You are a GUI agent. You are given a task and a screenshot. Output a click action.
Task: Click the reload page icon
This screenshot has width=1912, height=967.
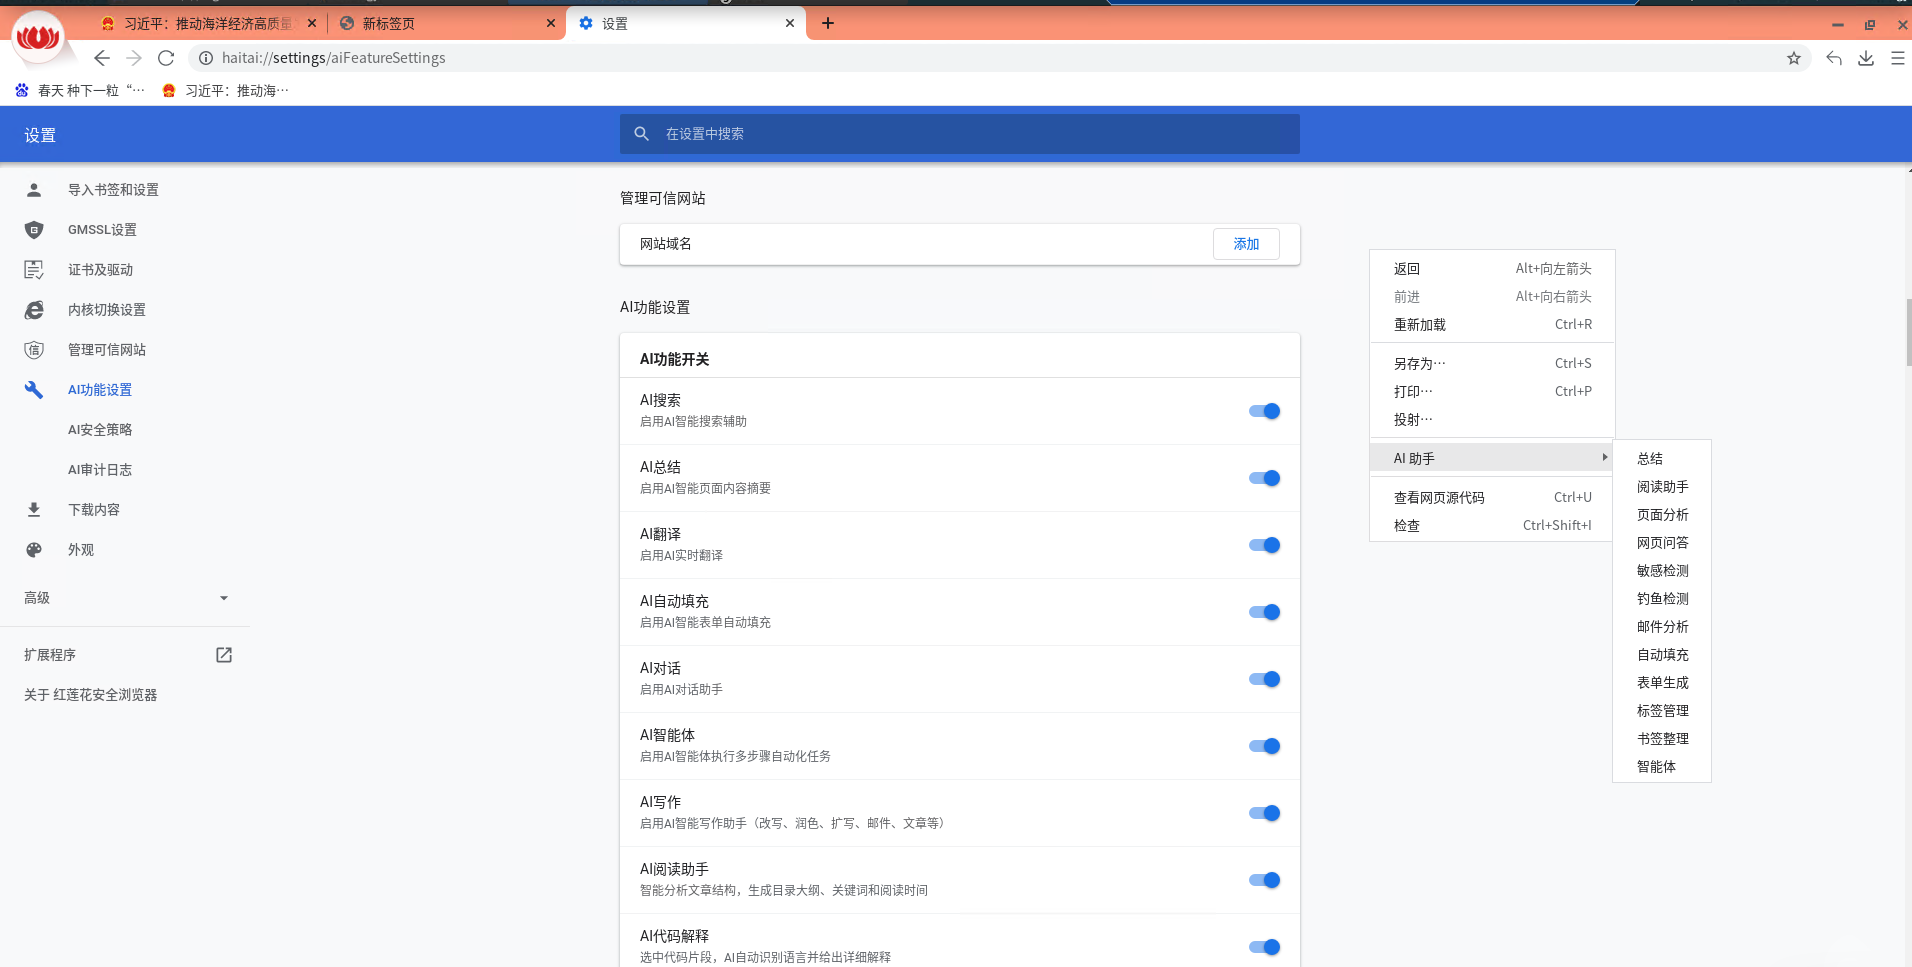[x=166, y=58]
